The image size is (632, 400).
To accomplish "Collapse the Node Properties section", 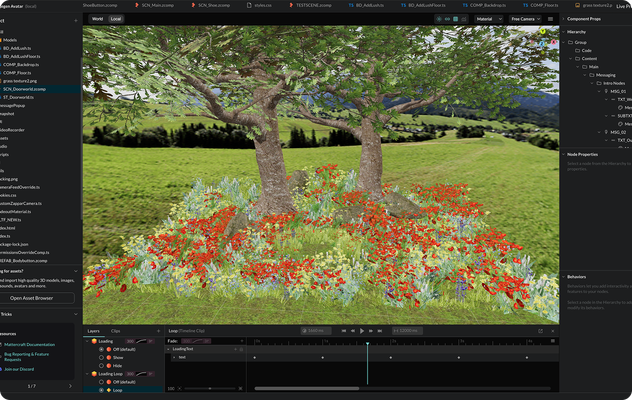I will (x=563, y=154).
